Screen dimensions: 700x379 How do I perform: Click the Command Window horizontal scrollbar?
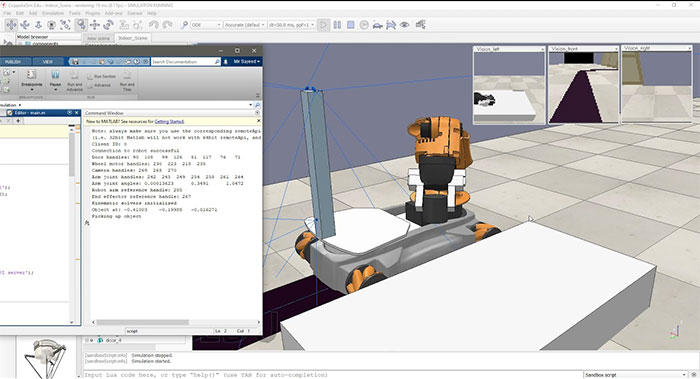pyautogui.click(x=176, y=322)
